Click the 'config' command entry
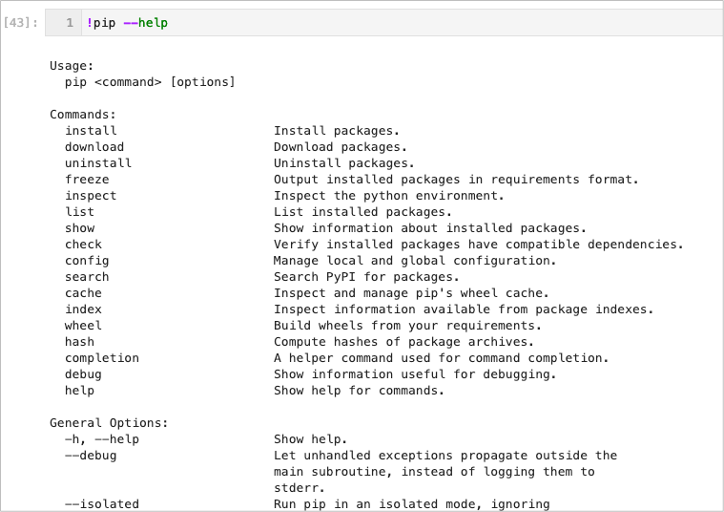Viewport: 724px width, 512px height. pyautogui.click(x=87, y=261)
